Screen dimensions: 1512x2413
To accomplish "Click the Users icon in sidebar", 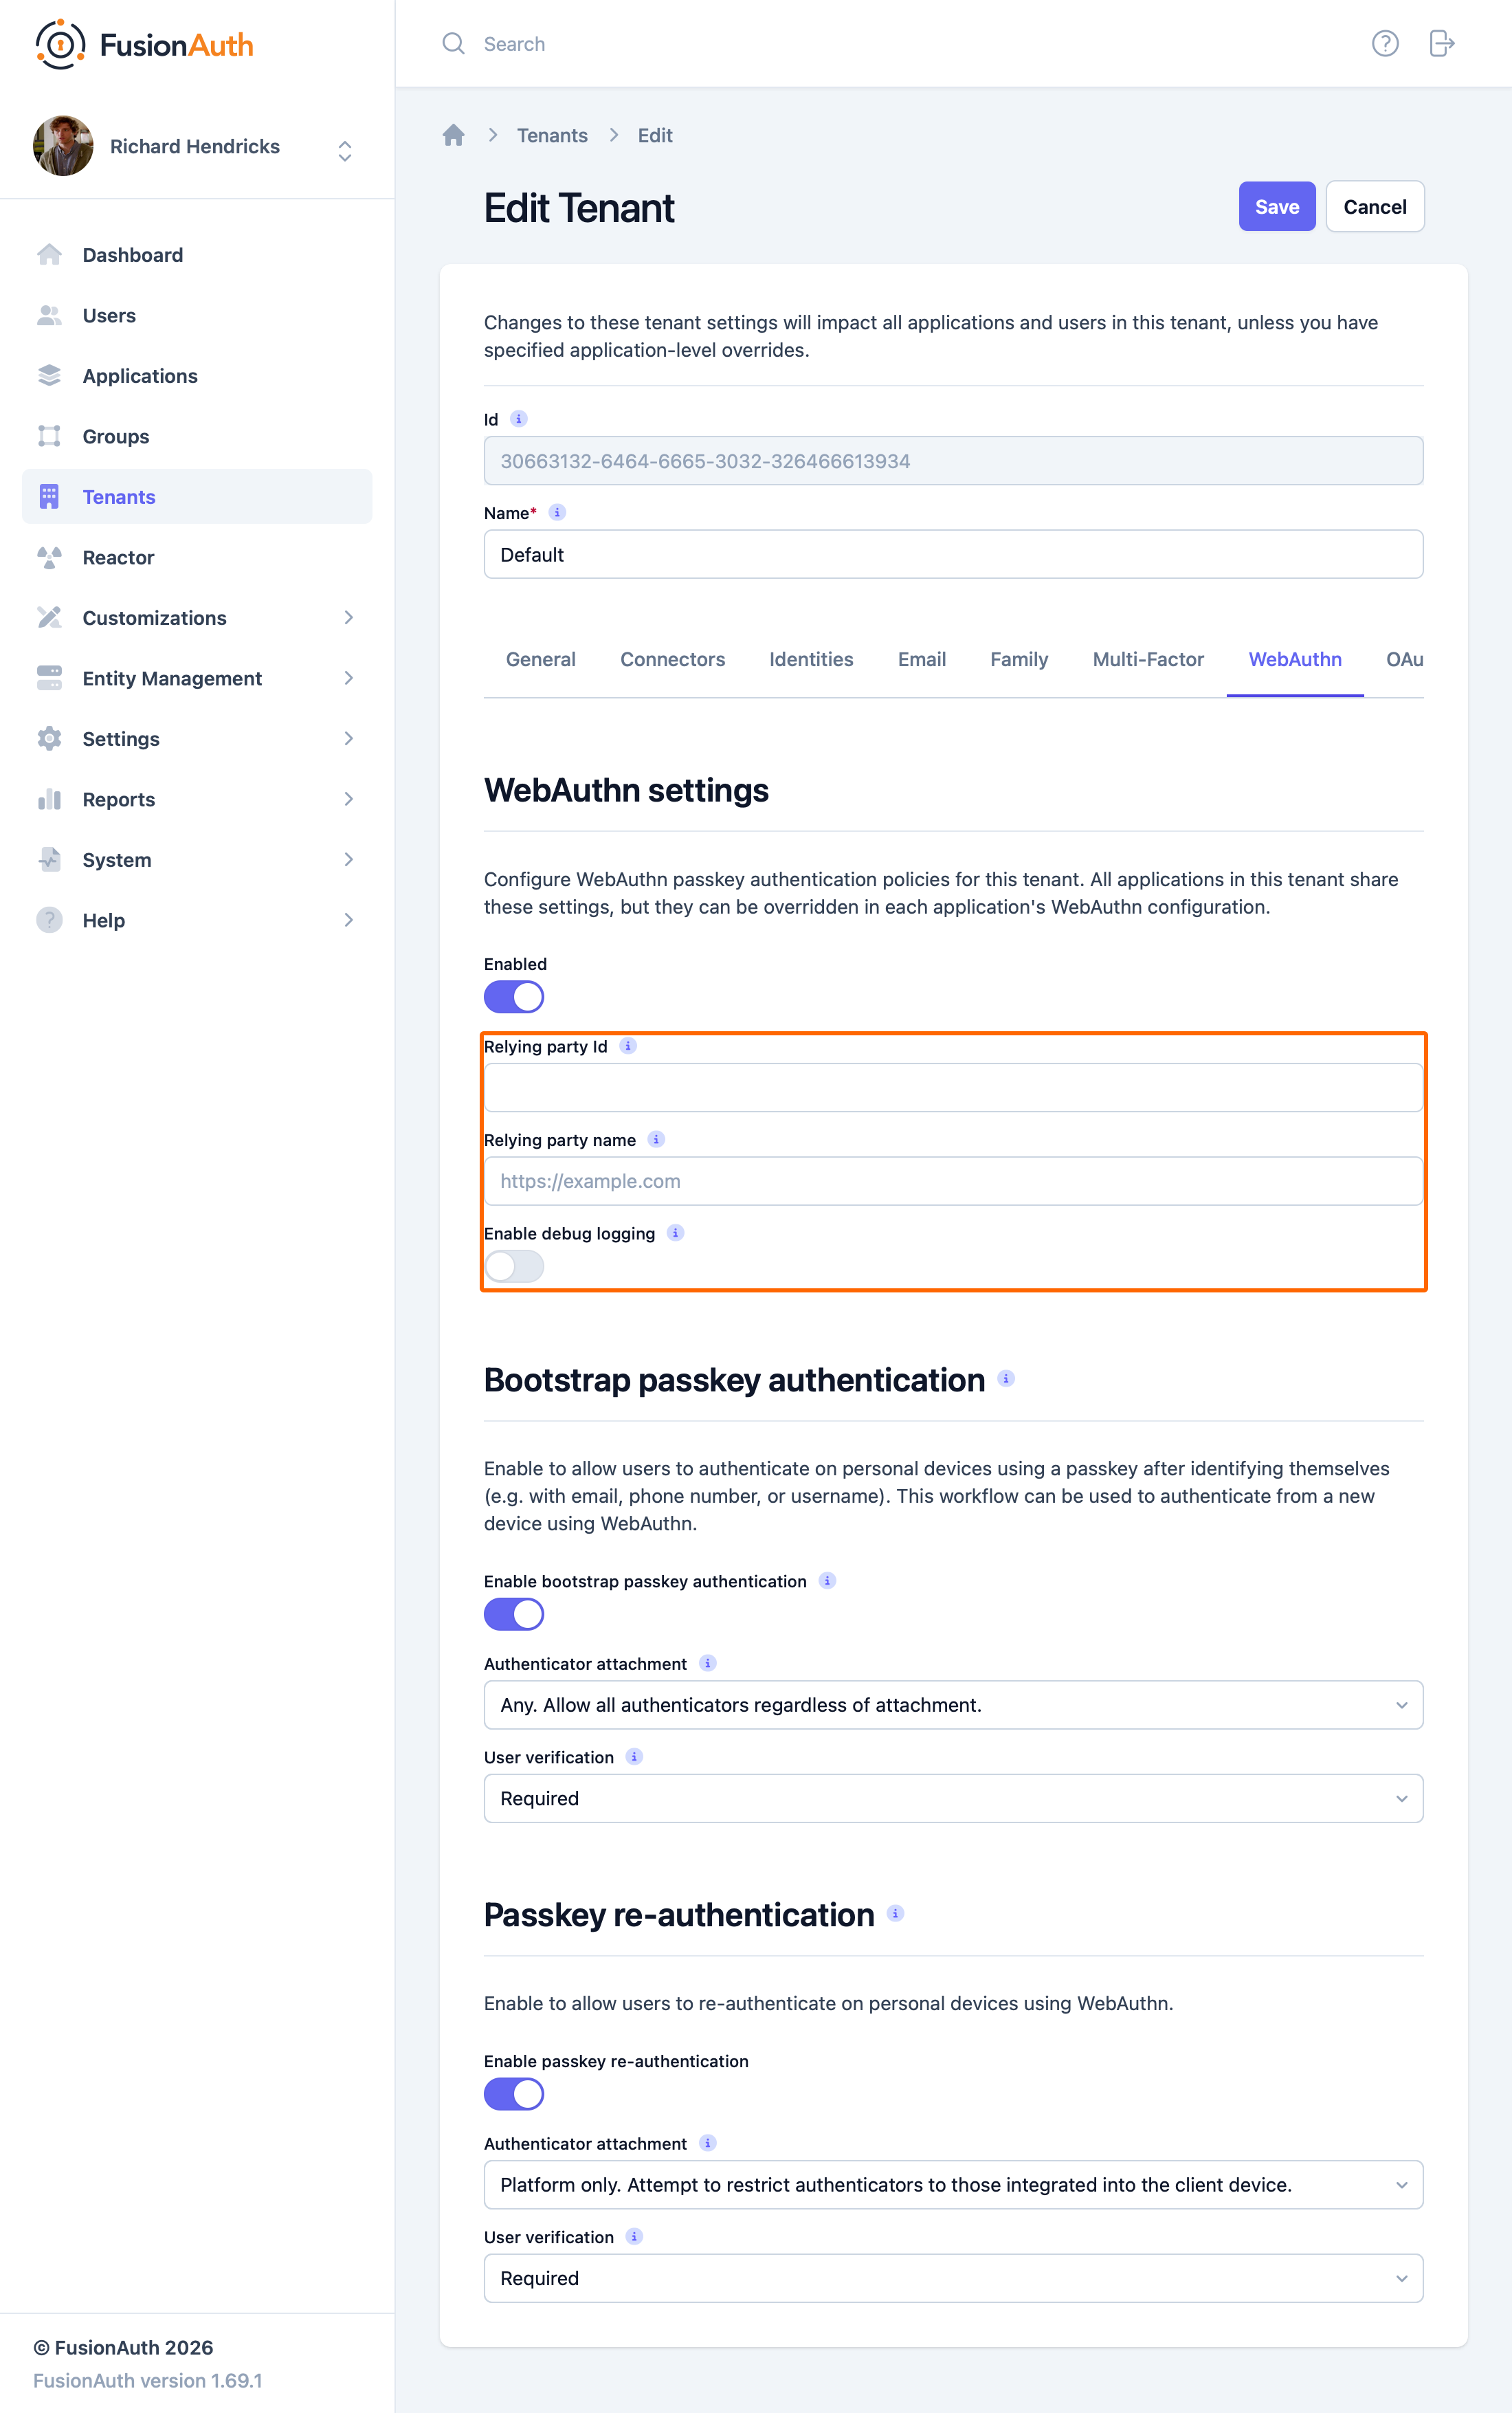I will (x=49, y=315).
